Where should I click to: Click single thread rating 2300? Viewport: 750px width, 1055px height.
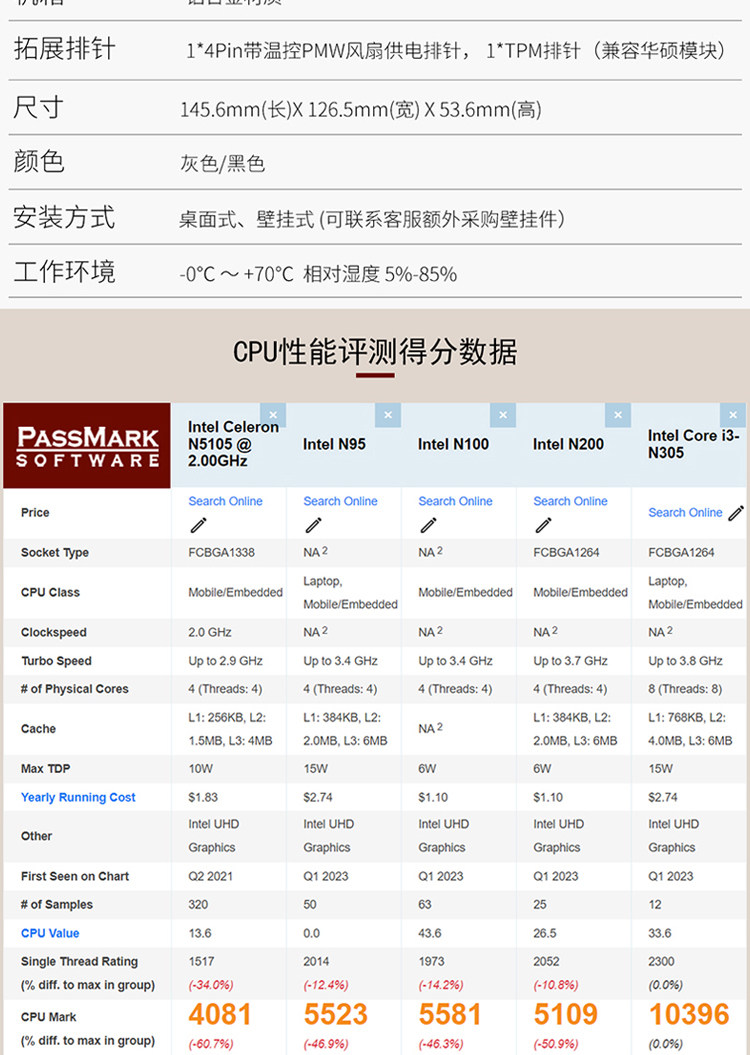[661, 961]
